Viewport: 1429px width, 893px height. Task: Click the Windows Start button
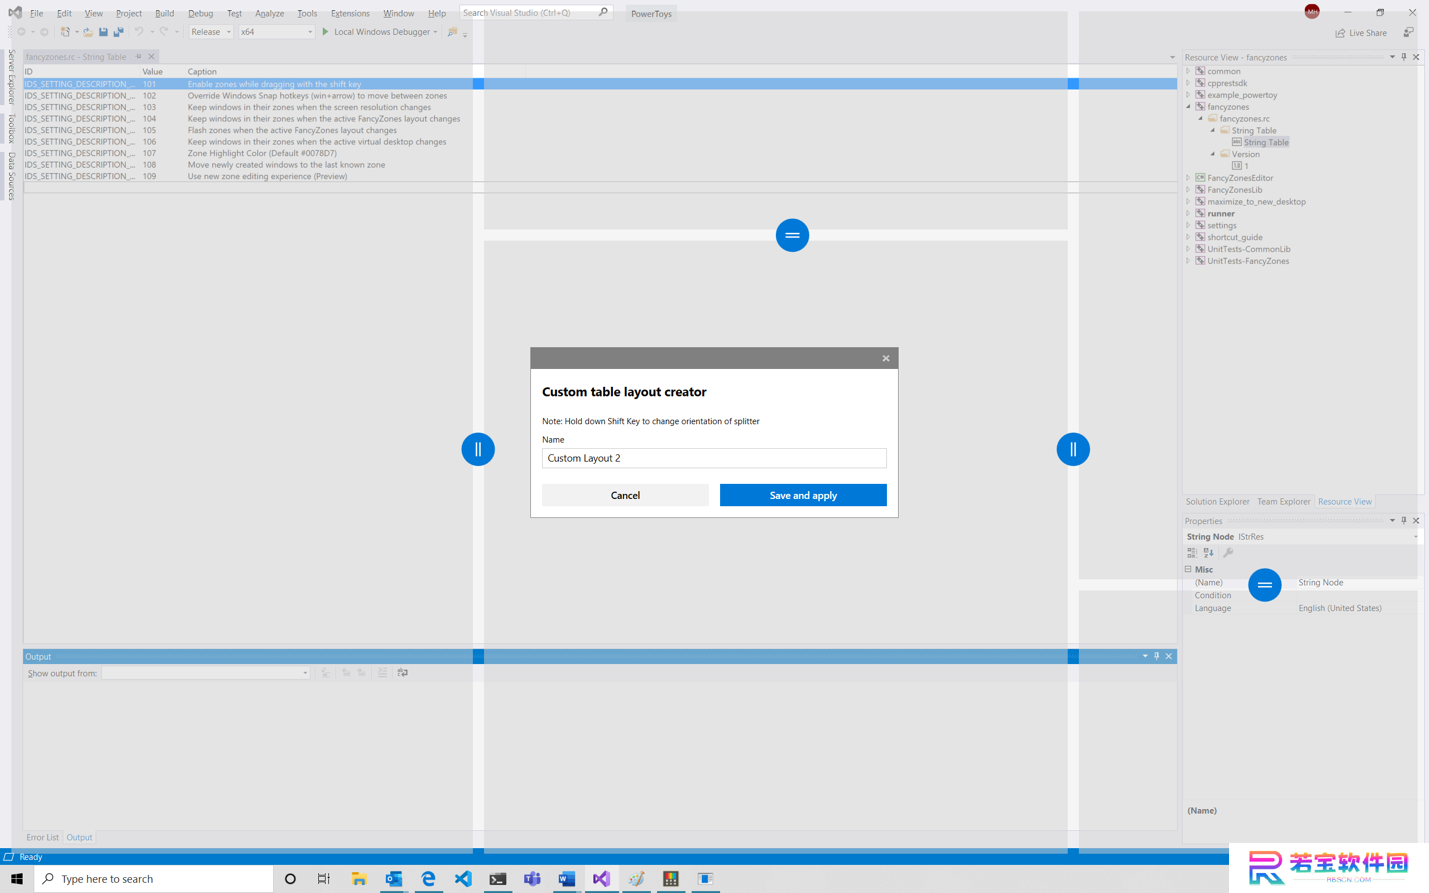pos(17,879)
